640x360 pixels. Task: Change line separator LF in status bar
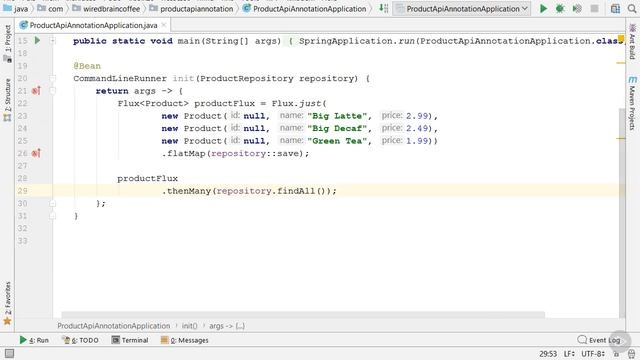click(x=569, y=353)
